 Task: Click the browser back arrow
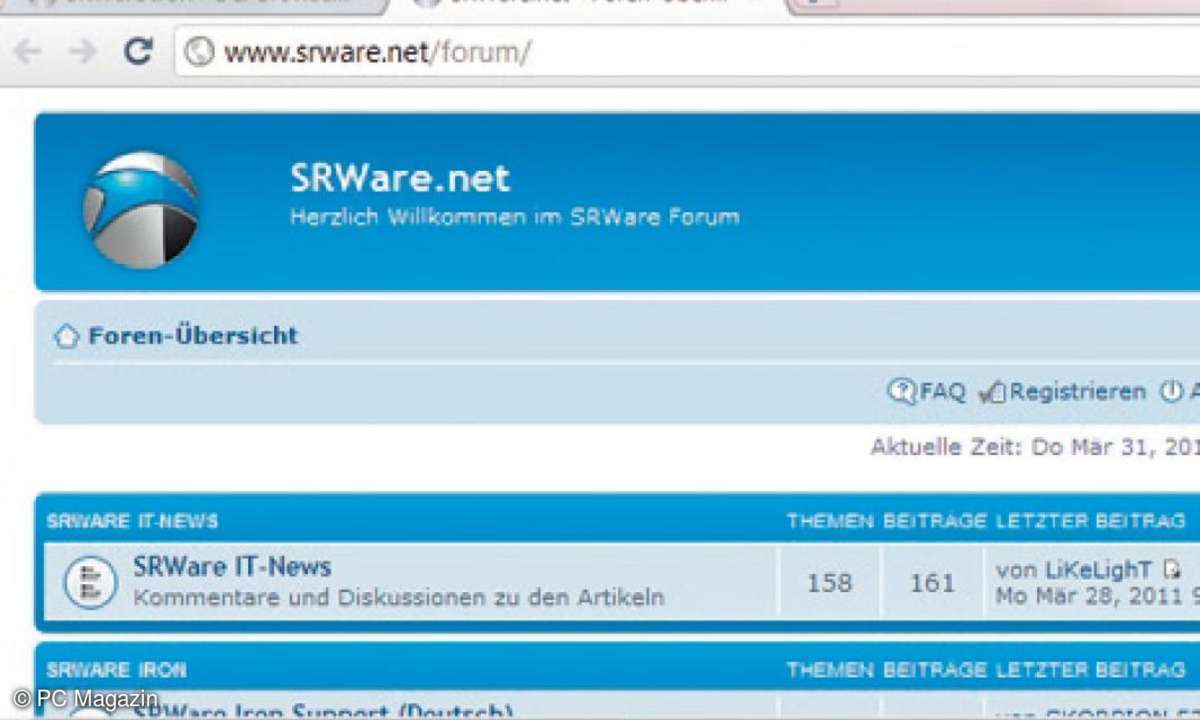point(29,51)
